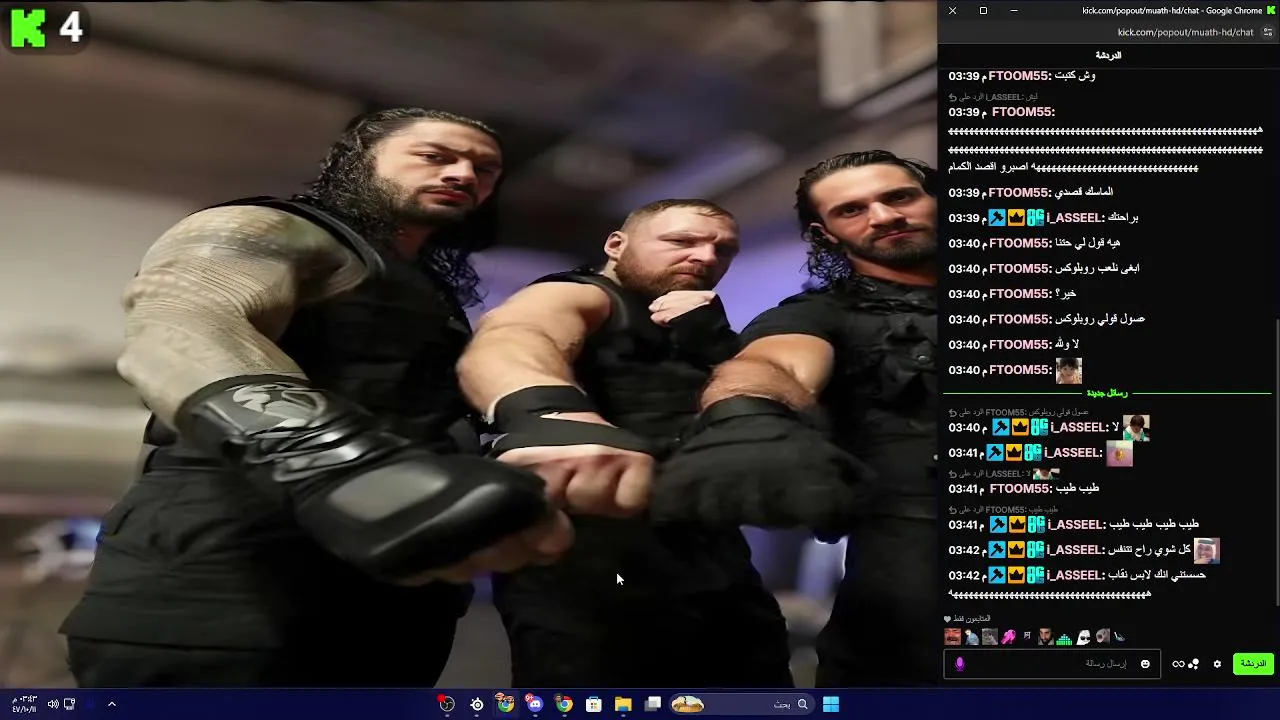This screenshot has width=1280, height=720.
Task: Click the volume speaker icon in system tray
Action: [x=53, y=704]
